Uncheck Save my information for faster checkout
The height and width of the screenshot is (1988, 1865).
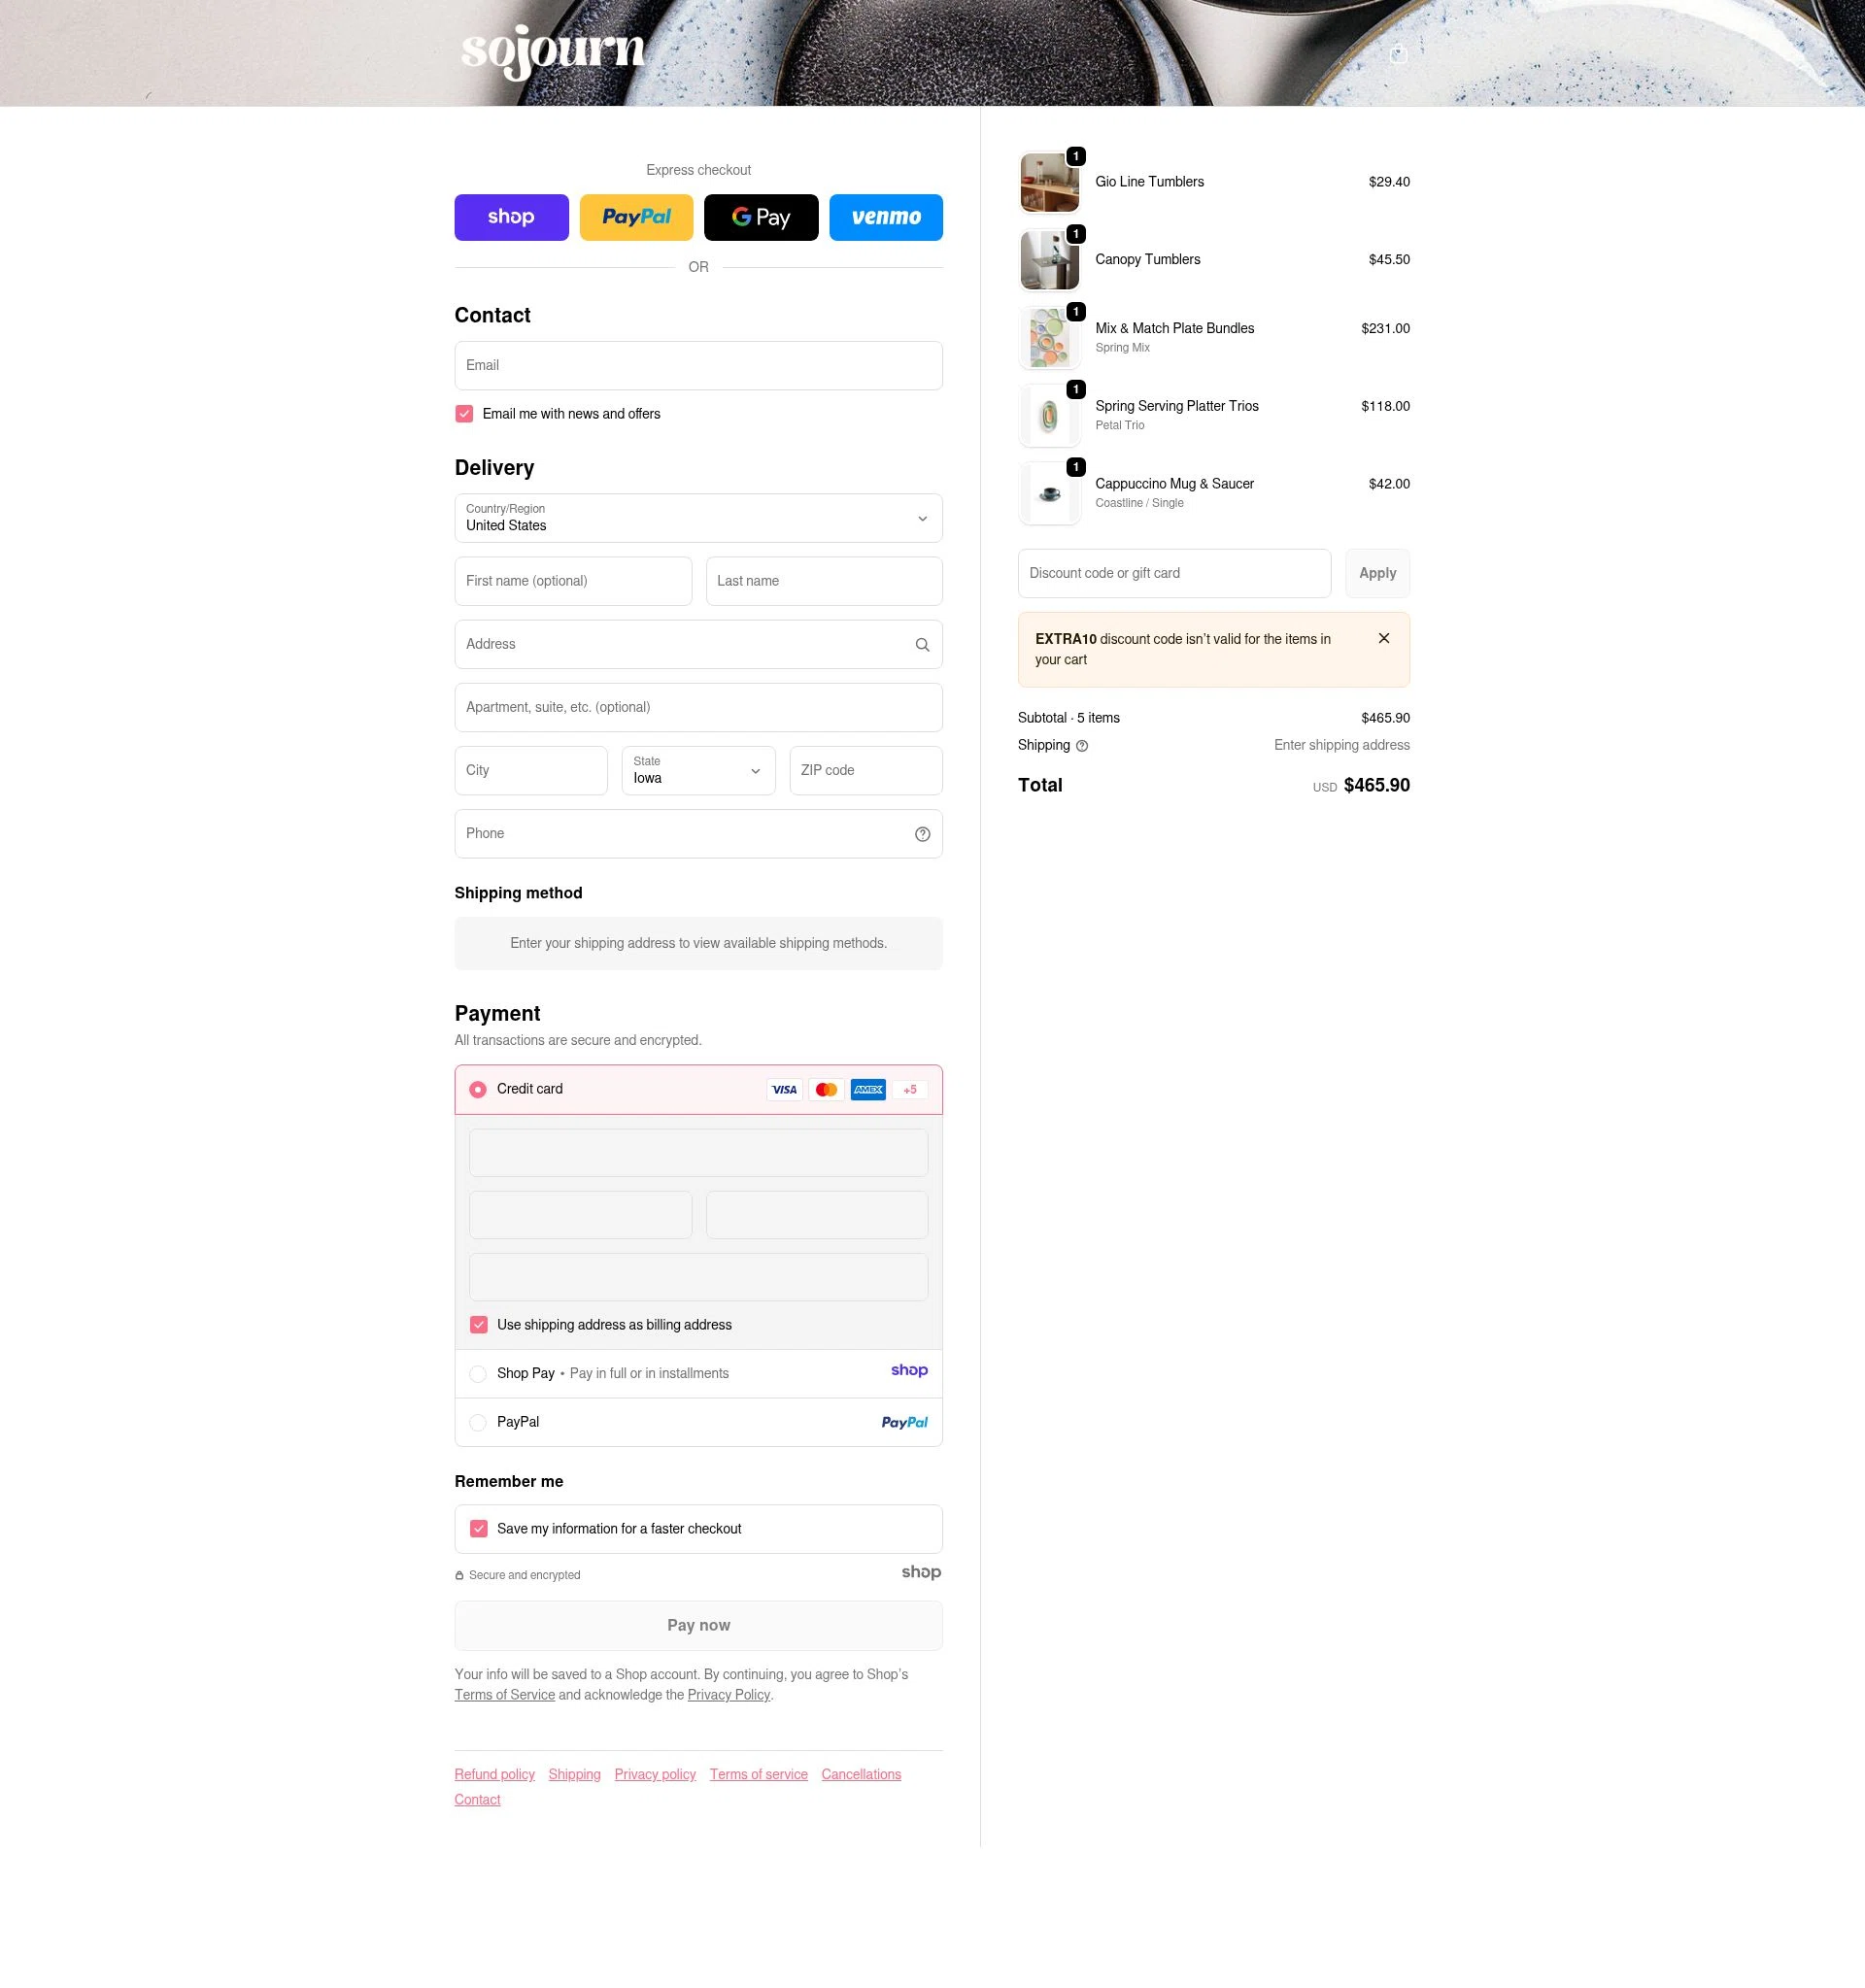478,1529
